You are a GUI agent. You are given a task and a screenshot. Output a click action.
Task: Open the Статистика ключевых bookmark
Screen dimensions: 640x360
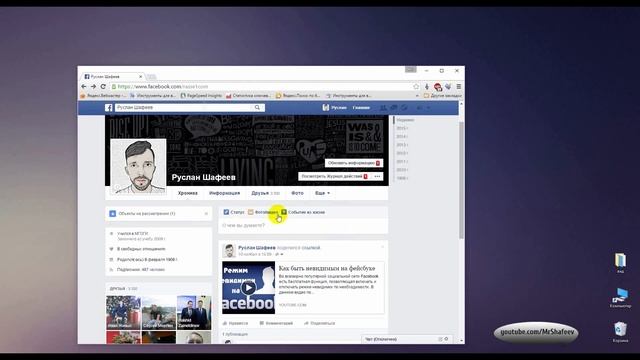coord(248,96)
